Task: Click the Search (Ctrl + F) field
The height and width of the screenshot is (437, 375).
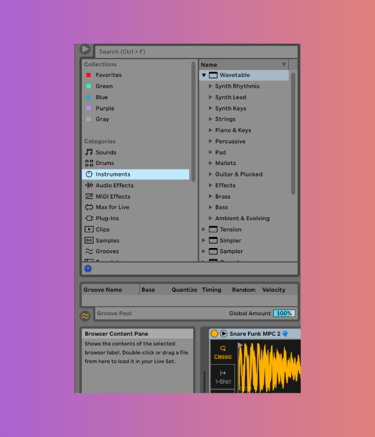Action: 196,52
